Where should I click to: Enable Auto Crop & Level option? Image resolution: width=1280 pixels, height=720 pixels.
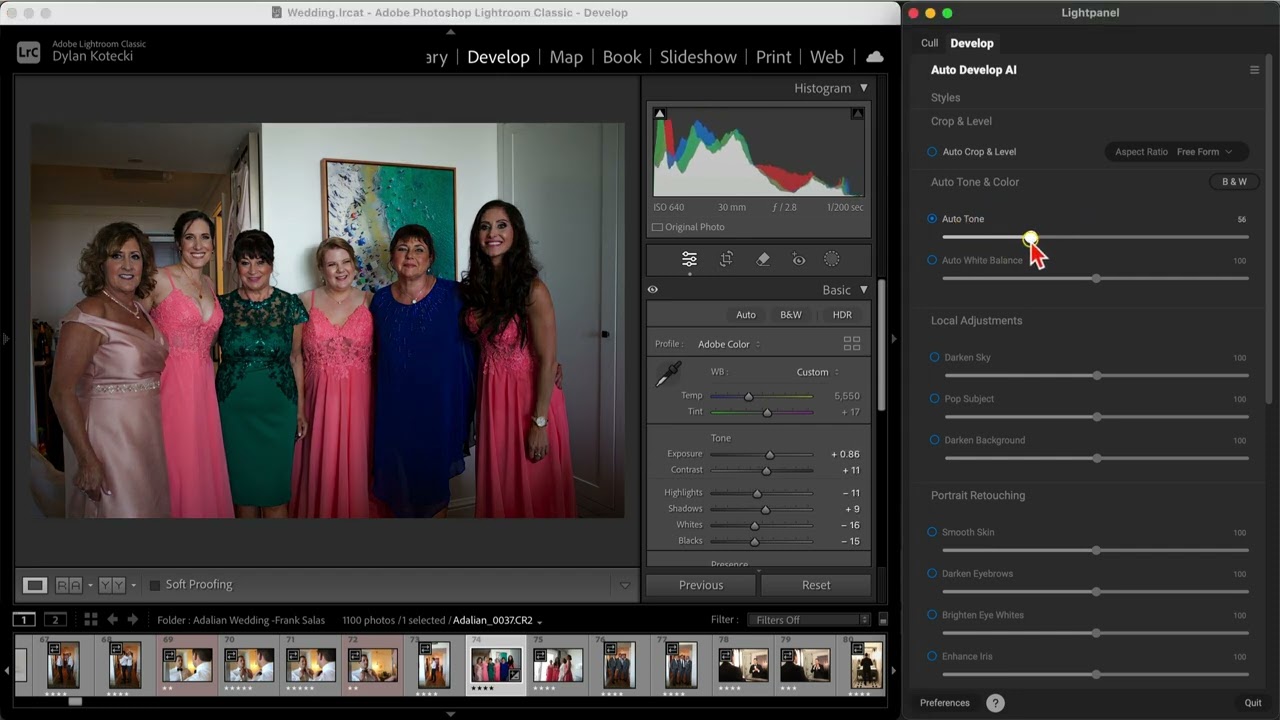coord(932,152)
